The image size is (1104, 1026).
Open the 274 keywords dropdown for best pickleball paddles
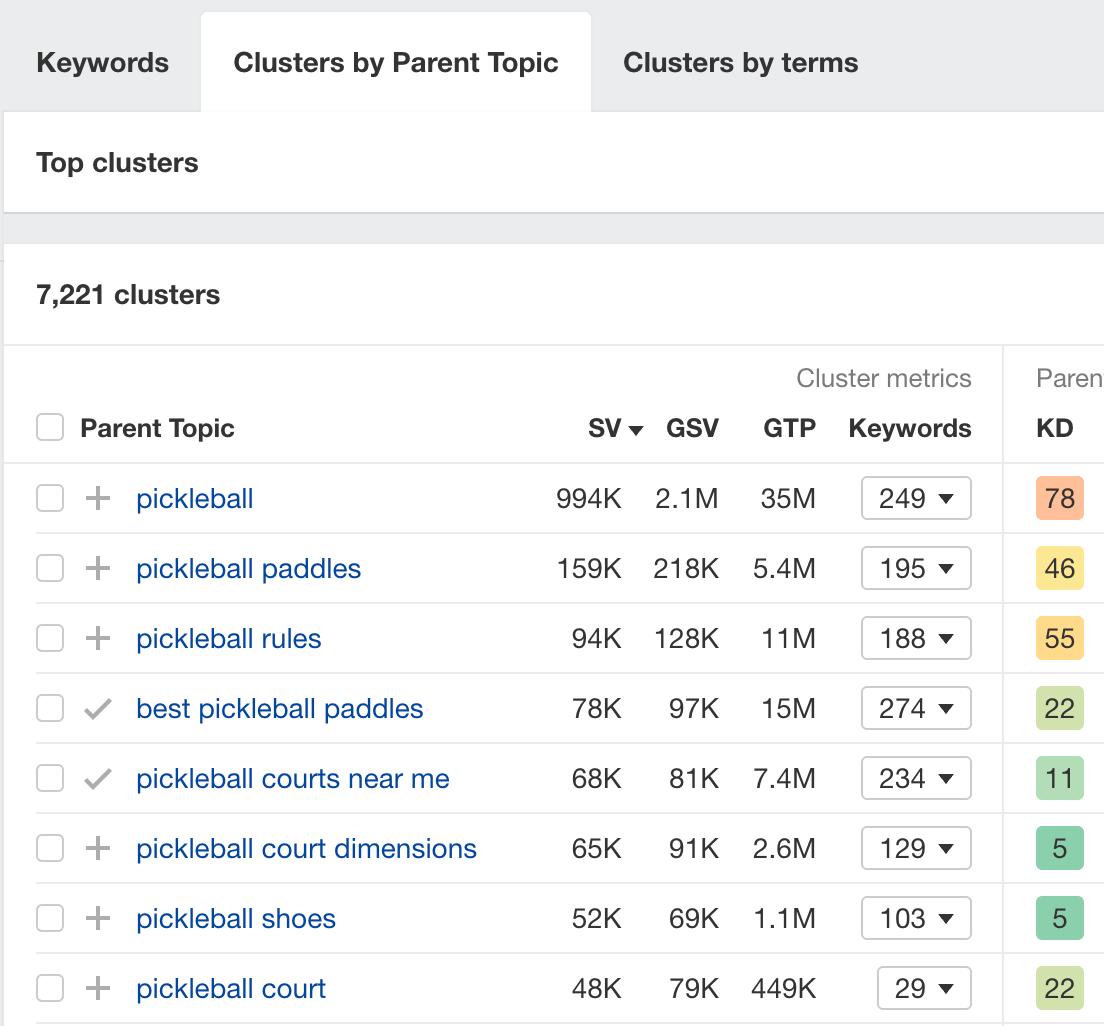coord(916,708)
